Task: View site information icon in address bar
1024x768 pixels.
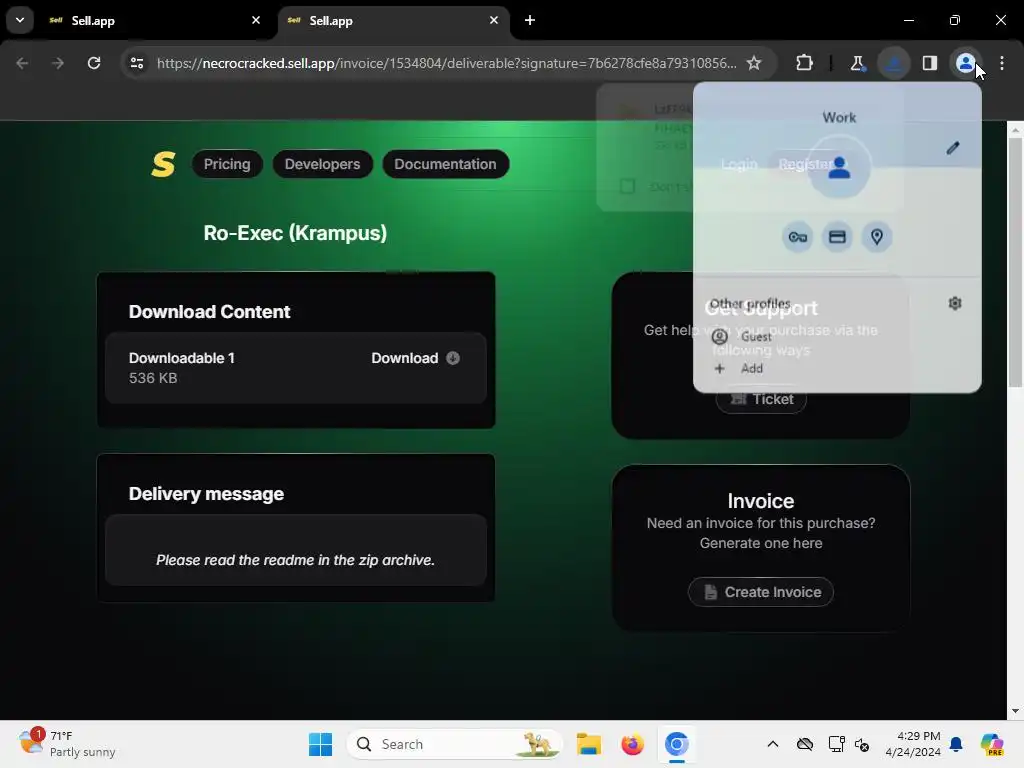Action: click(136, 63)
